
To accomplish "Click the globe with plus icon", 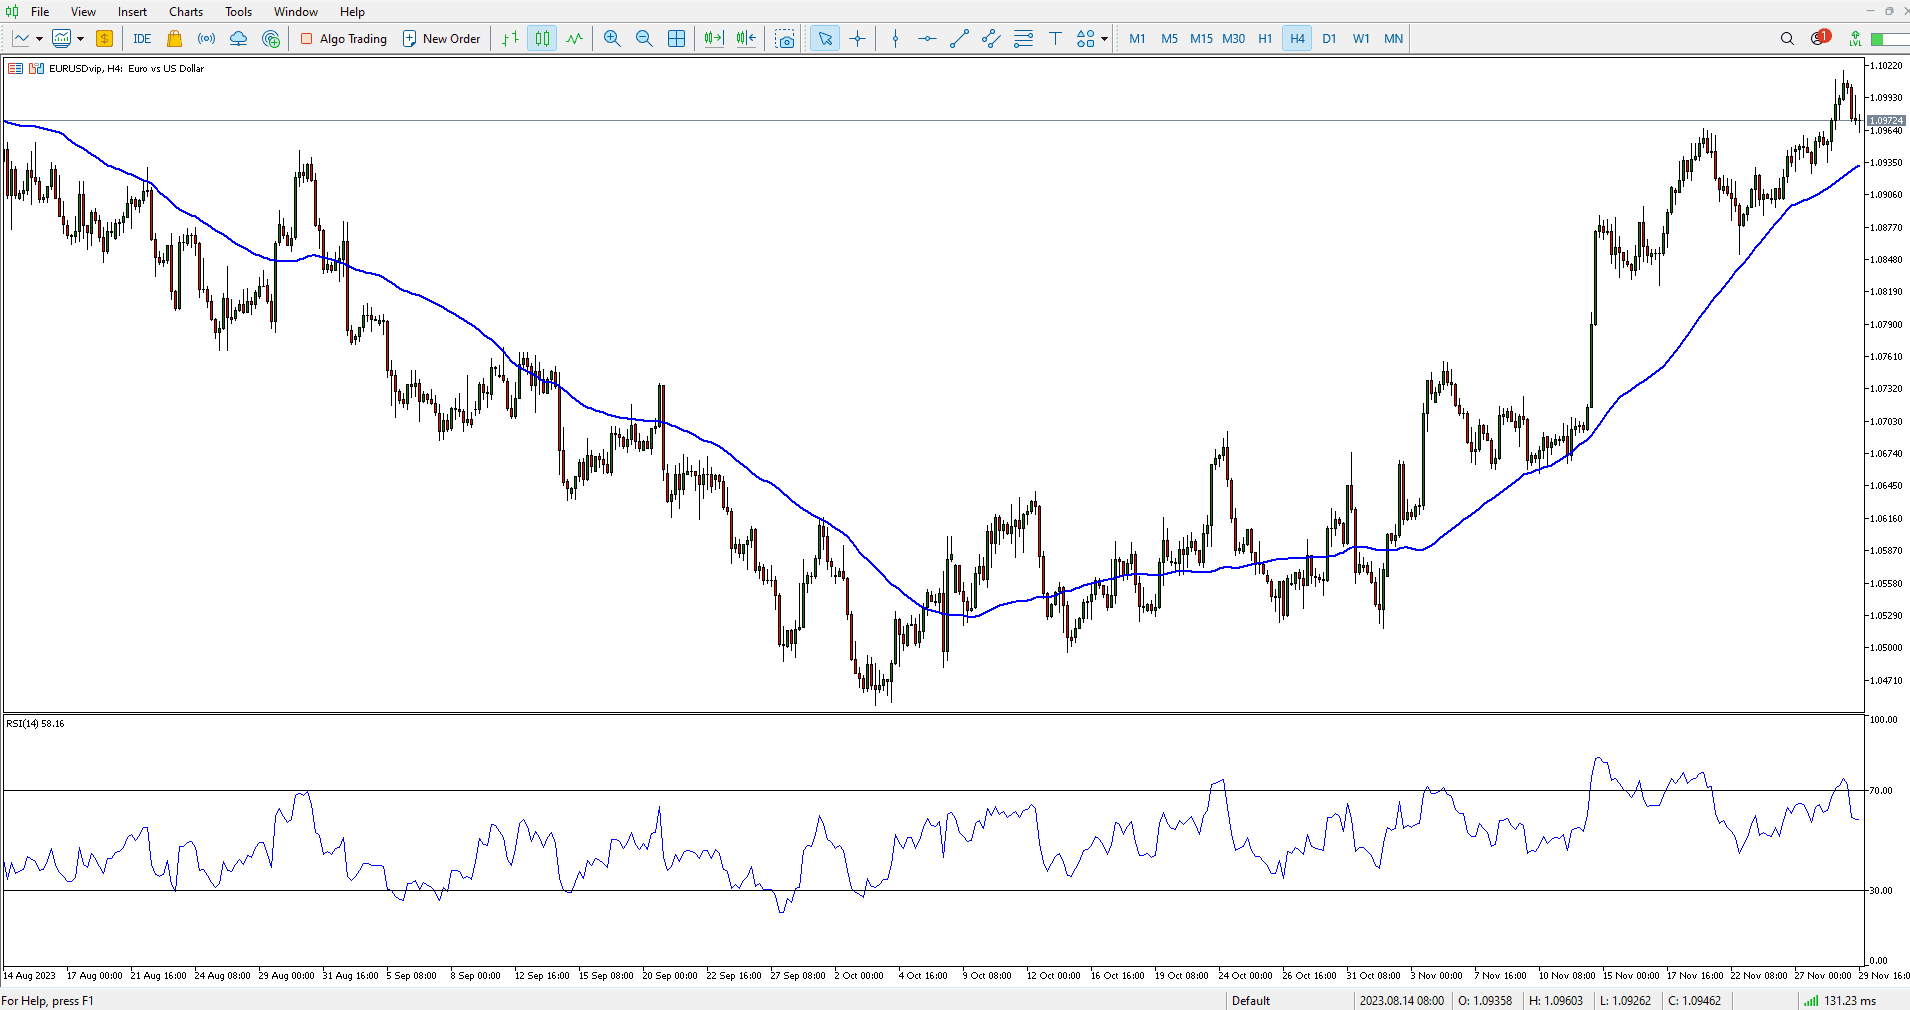I will coord(271,39).
